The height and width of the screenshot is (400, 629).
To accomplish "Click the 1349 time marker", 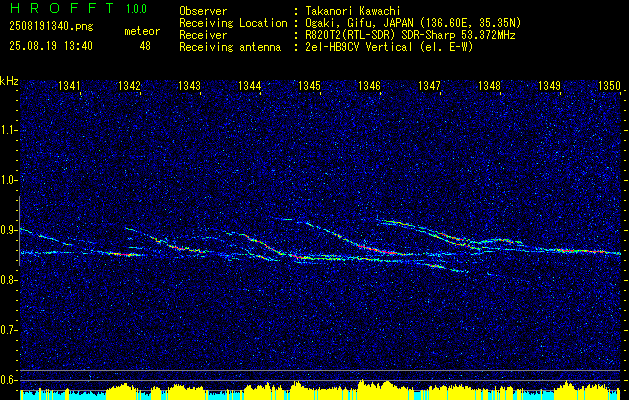I will tap(549, 86).
